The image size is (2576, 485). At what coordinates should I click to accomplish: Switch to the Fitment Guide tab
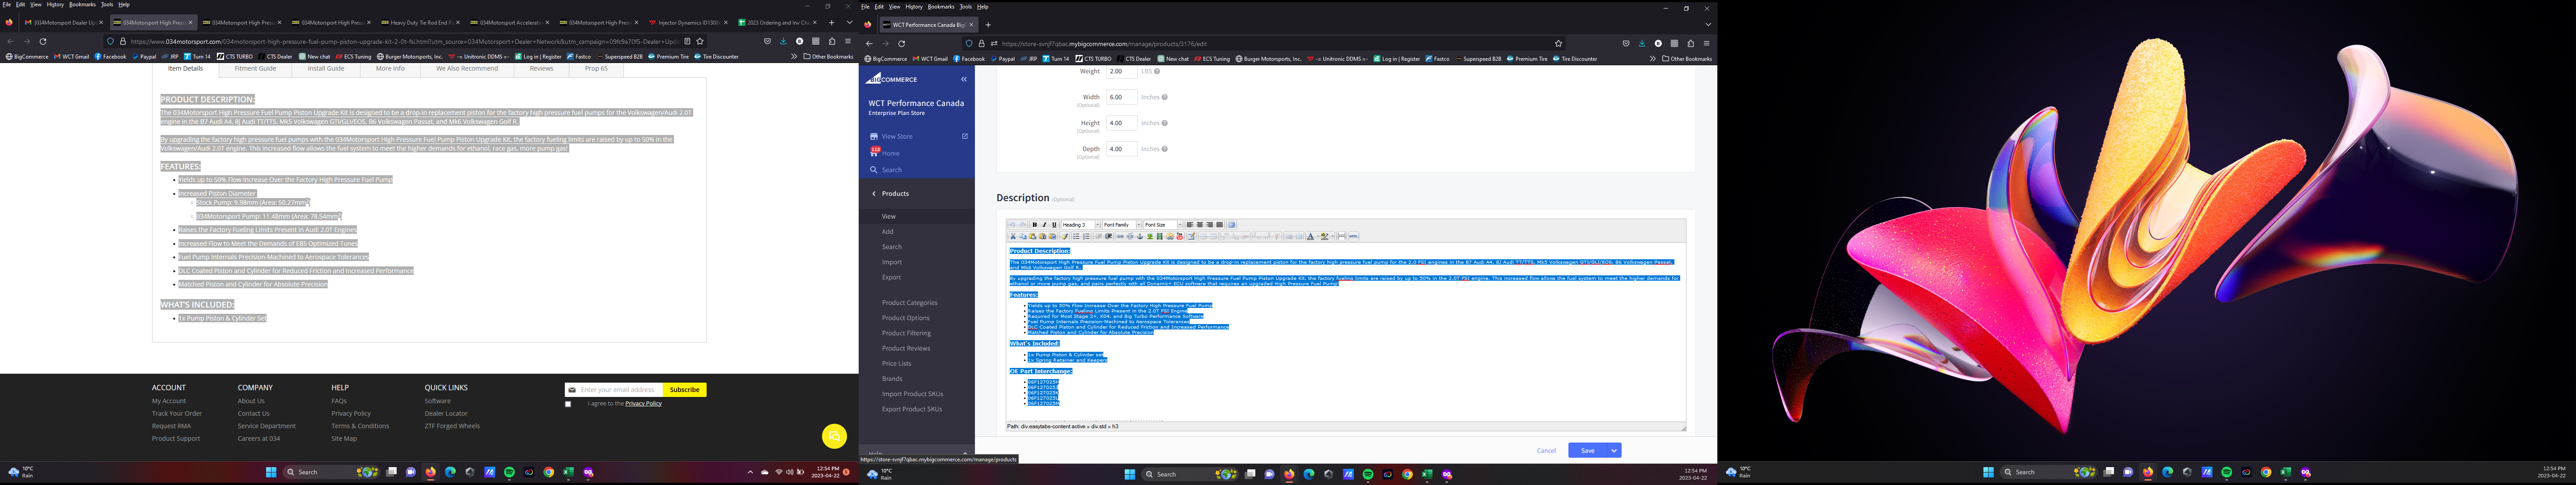pos(255,68)
